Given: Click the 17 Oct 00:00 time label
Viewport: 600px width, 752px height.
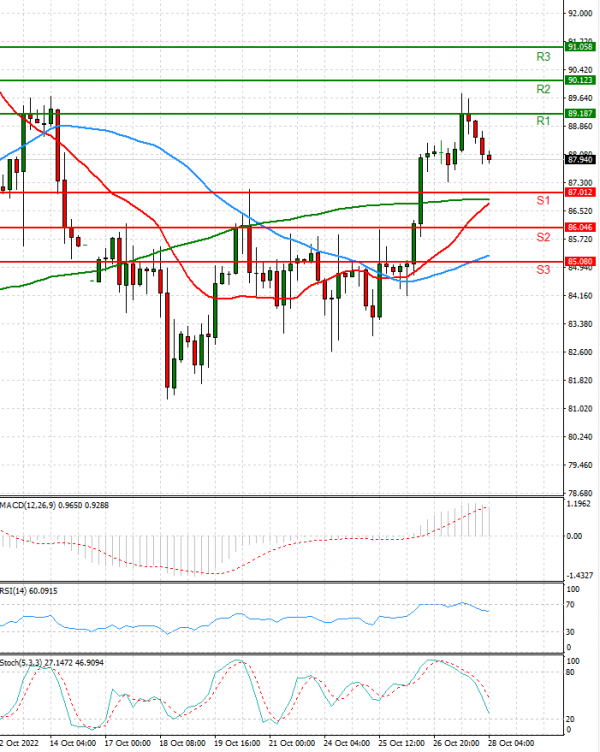Looking at the screenshot, I should [x=127, y=743].
